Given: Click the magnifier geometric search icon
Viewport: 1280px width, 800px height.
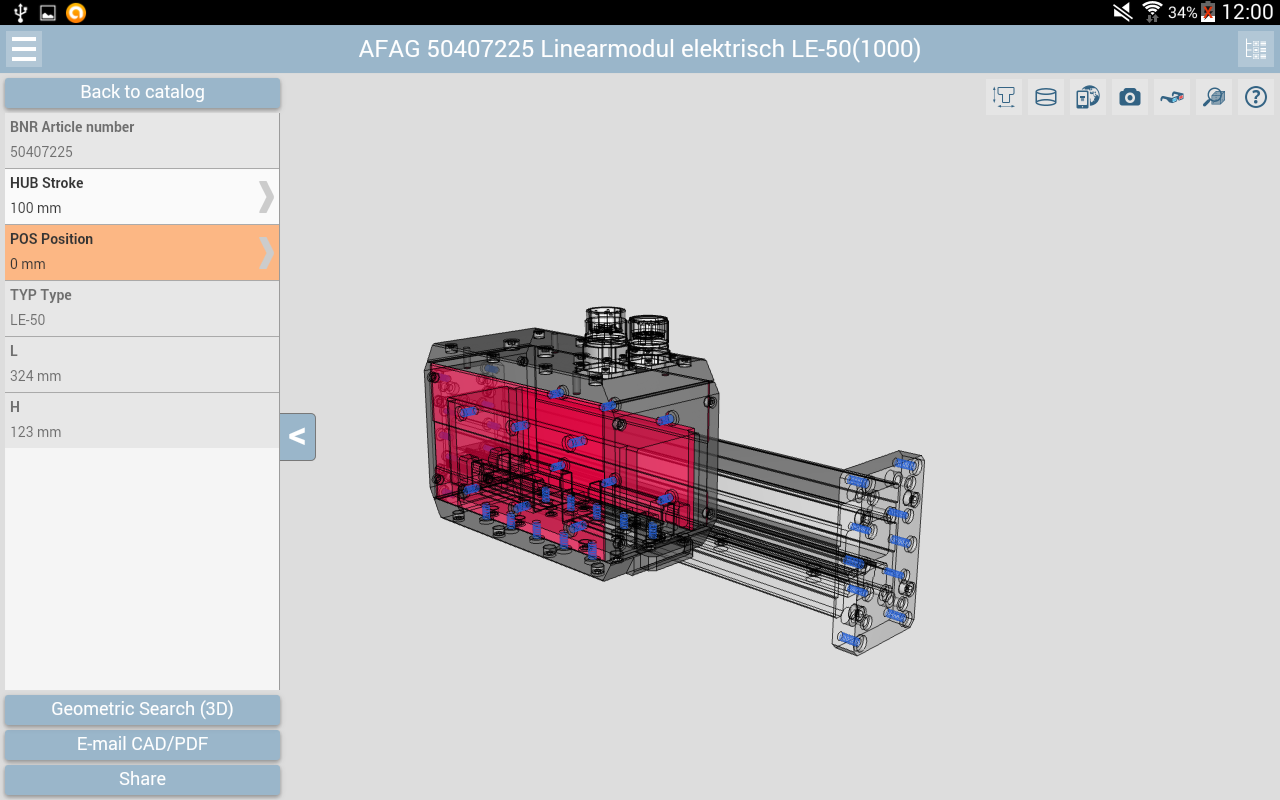Looking at the screenshot, I should [x=1214, y=97].
